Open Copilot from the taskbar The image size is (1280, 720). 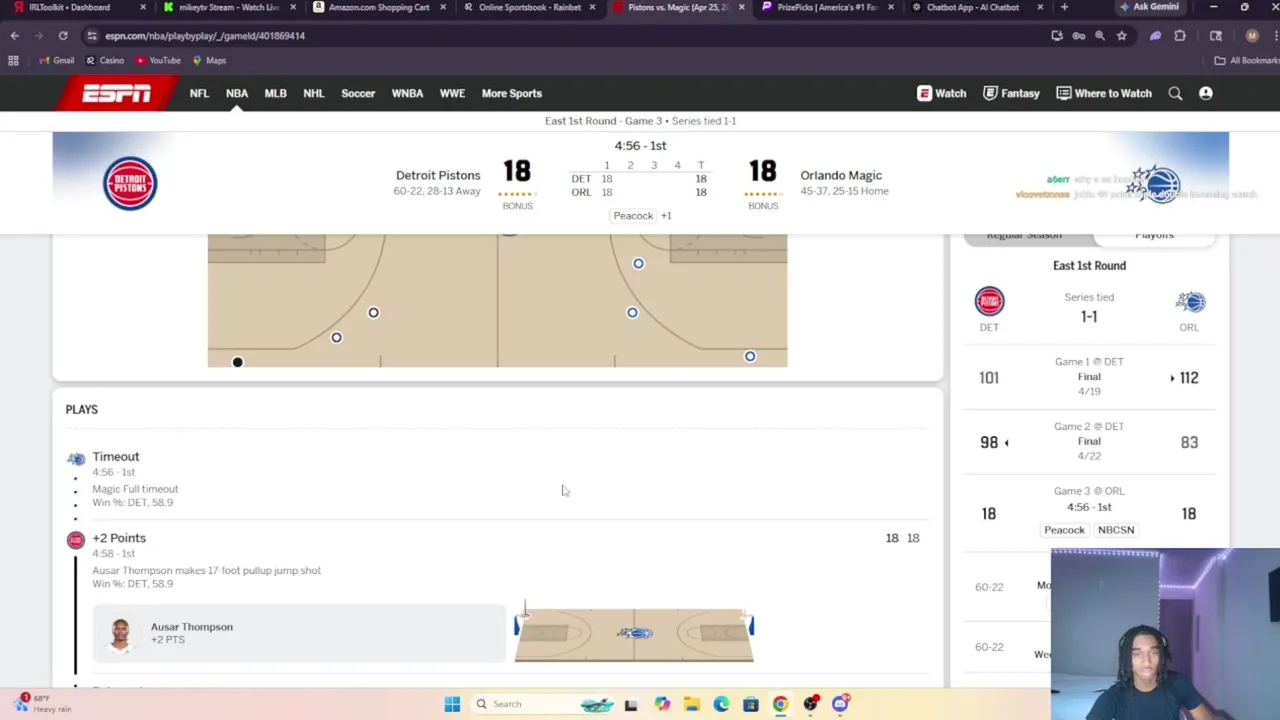tap(662, 704)
